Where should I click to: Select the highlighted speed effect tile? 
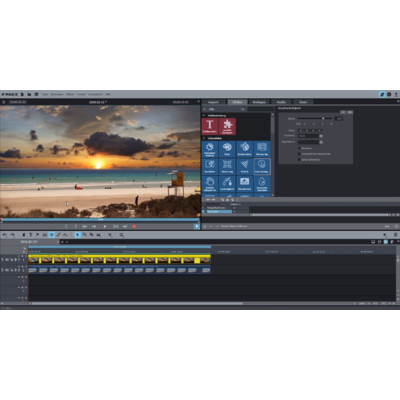pos(262,166)
